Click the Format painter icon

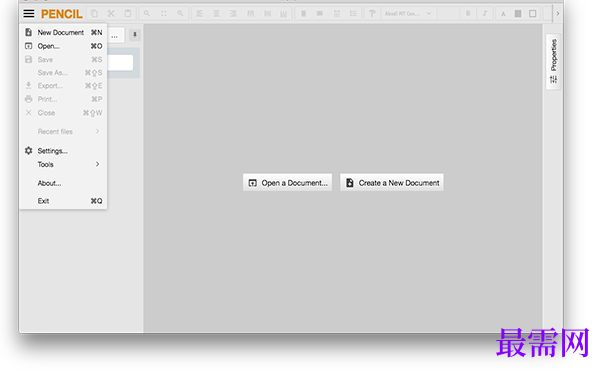372,14
